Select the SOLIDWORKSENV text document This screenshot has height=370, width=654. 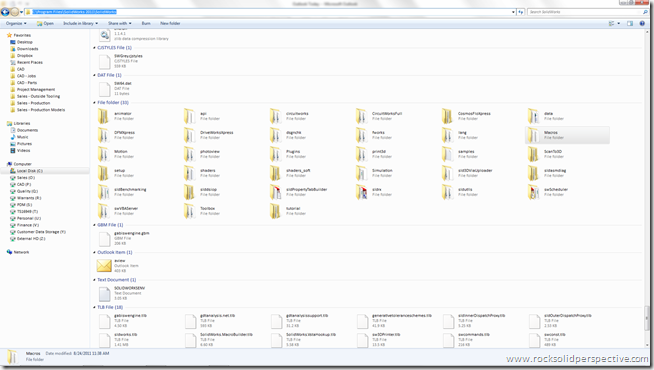click(x=122, y=293)
